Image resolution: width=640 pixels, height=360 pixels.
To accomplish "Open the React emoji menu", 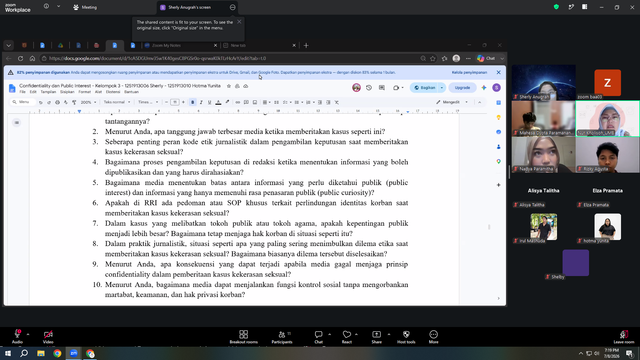I will [347, 337].
